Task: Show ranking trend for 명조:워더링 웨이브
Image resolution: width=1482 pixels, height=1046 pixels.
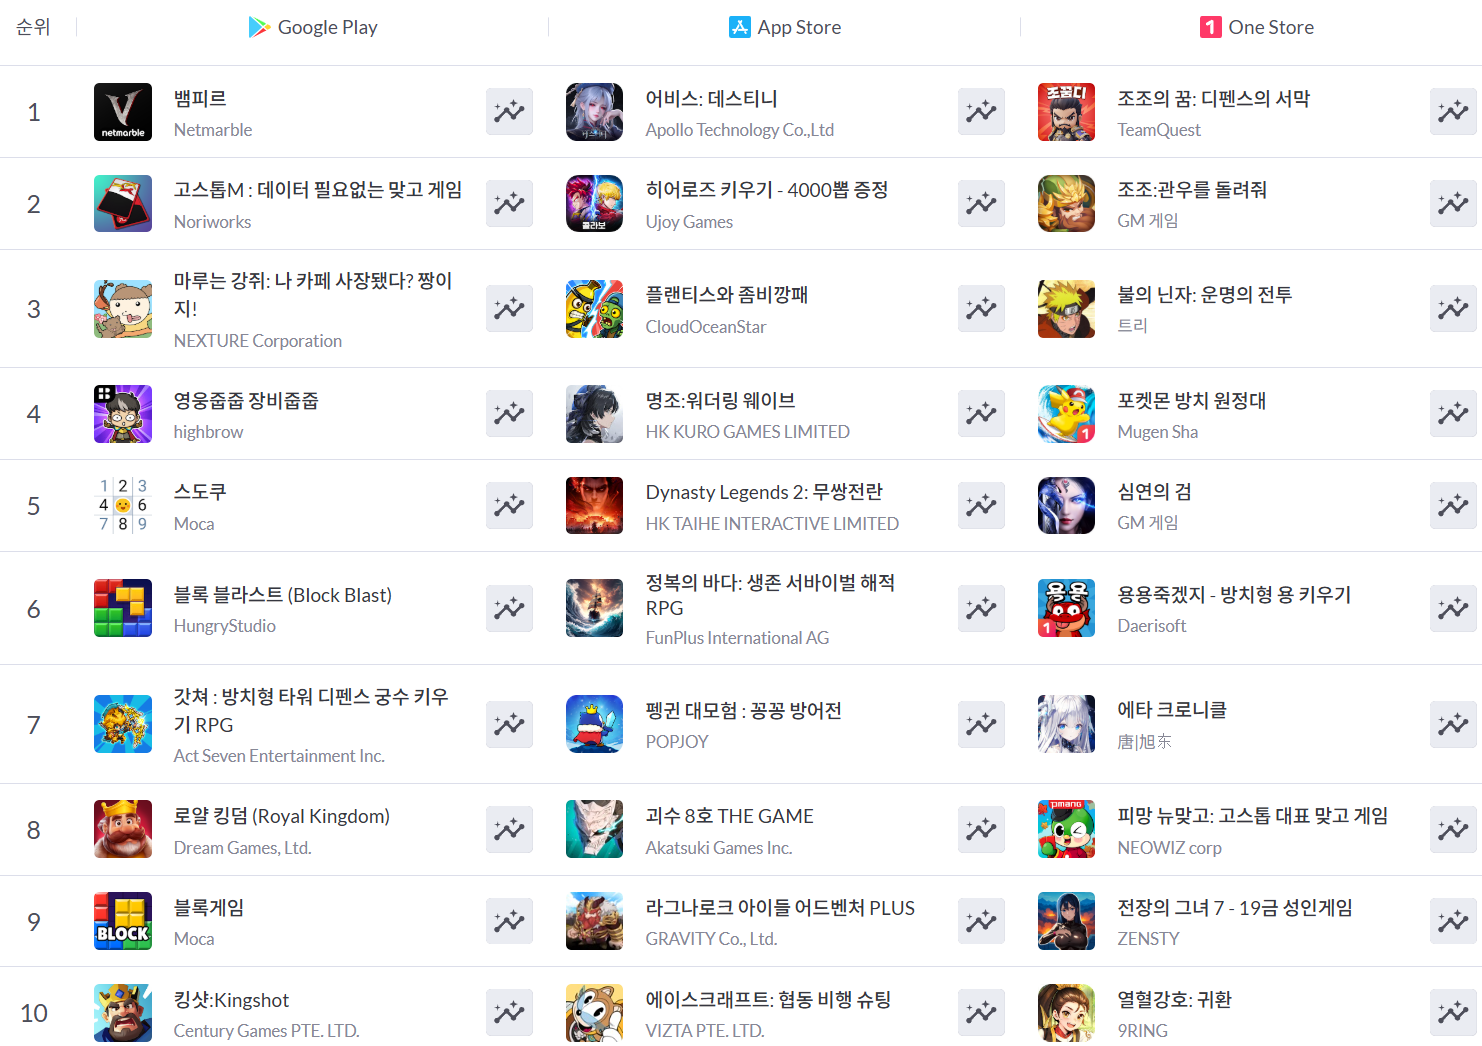Action: [981, 413]
